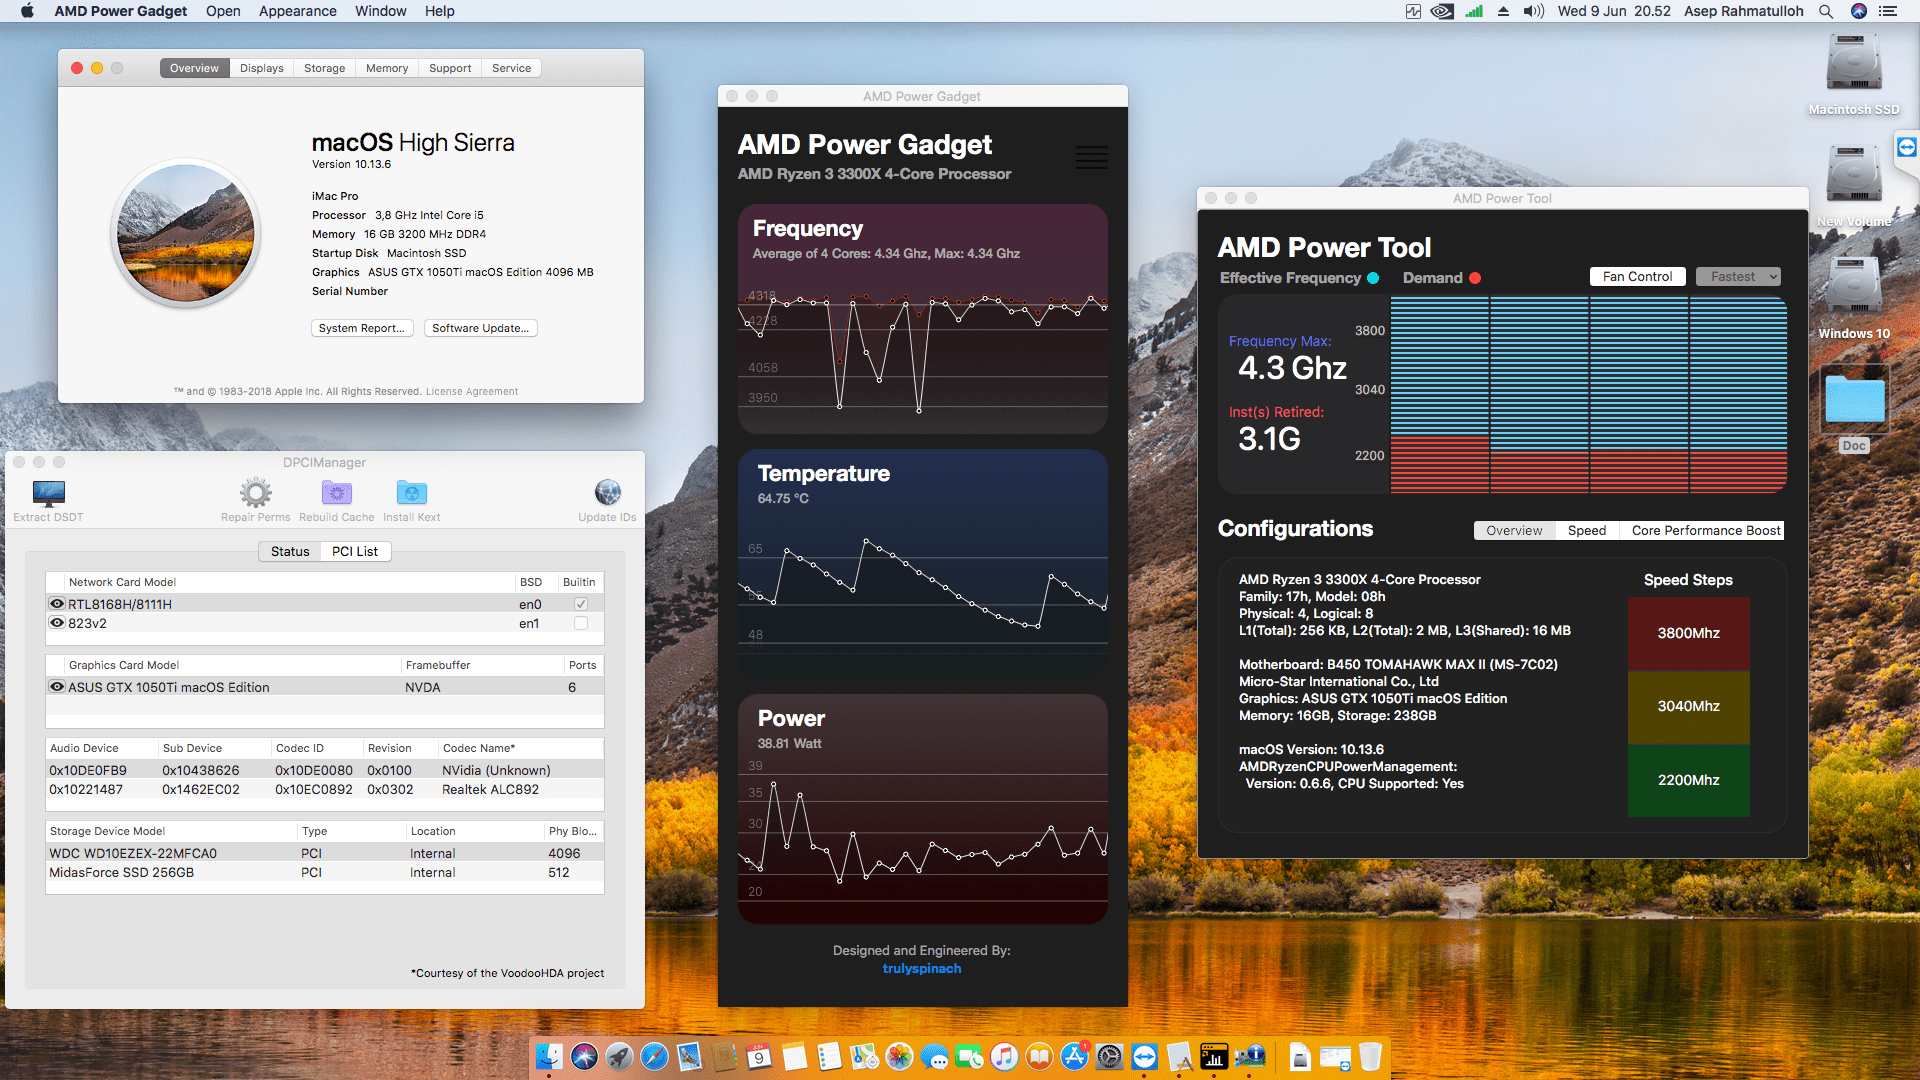
Task: Select Core Performance Boost tab
Action: point(1706,530)
